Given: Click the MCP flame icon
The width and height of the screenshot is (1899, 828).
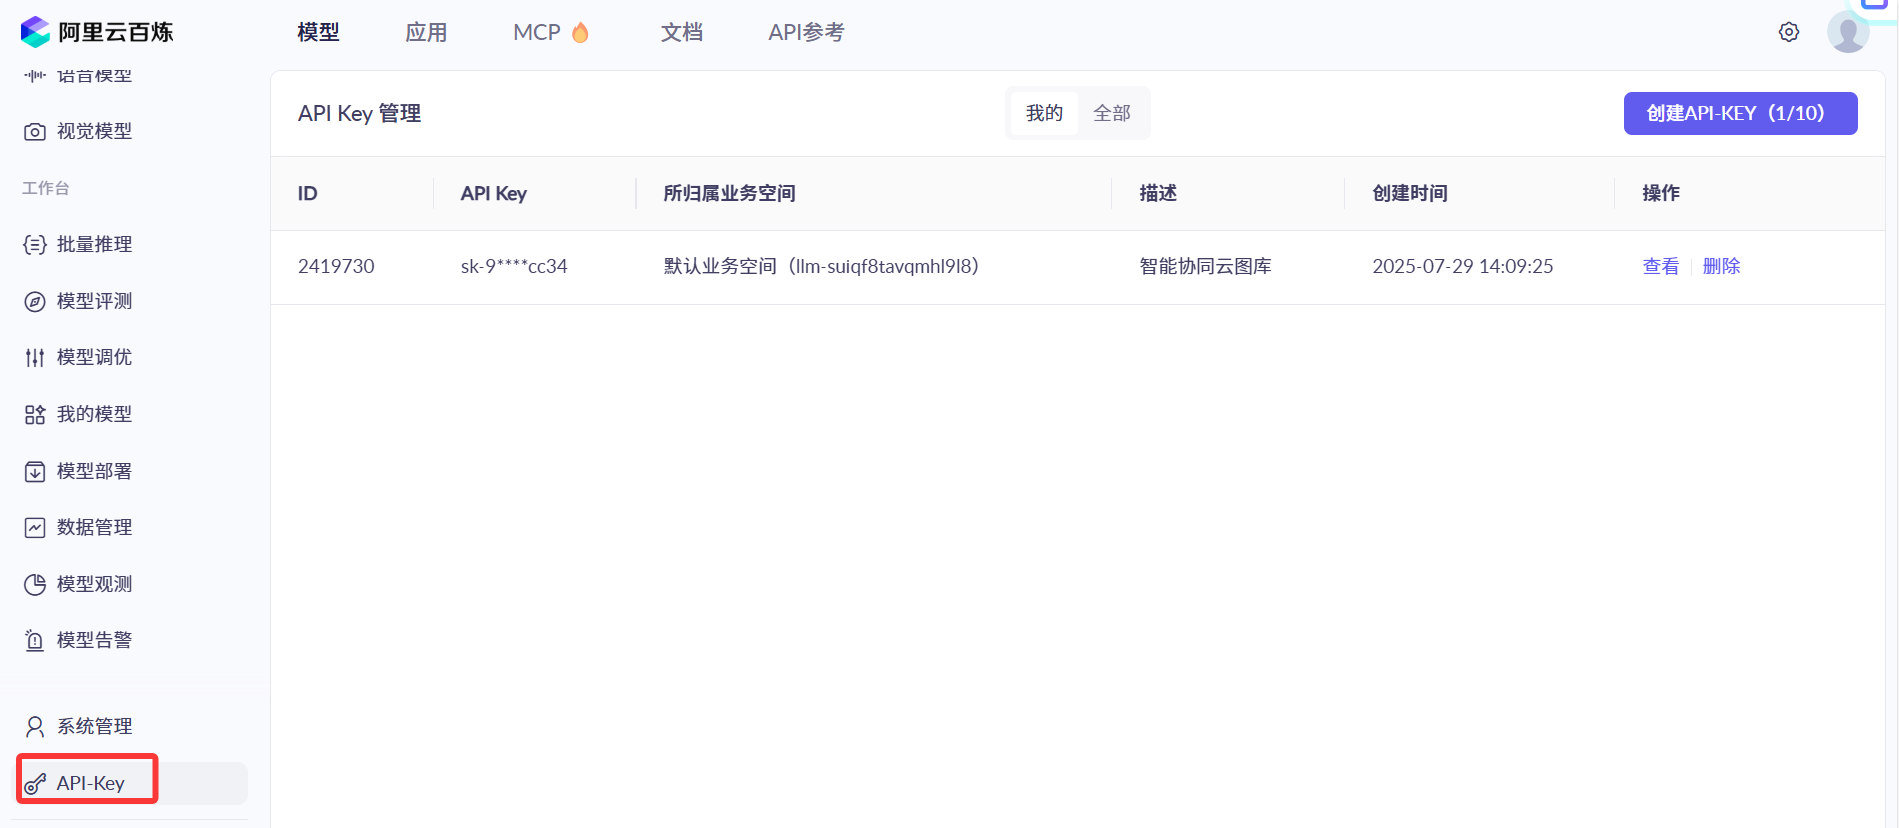Looking at the screenshot, I should (580, 33).
